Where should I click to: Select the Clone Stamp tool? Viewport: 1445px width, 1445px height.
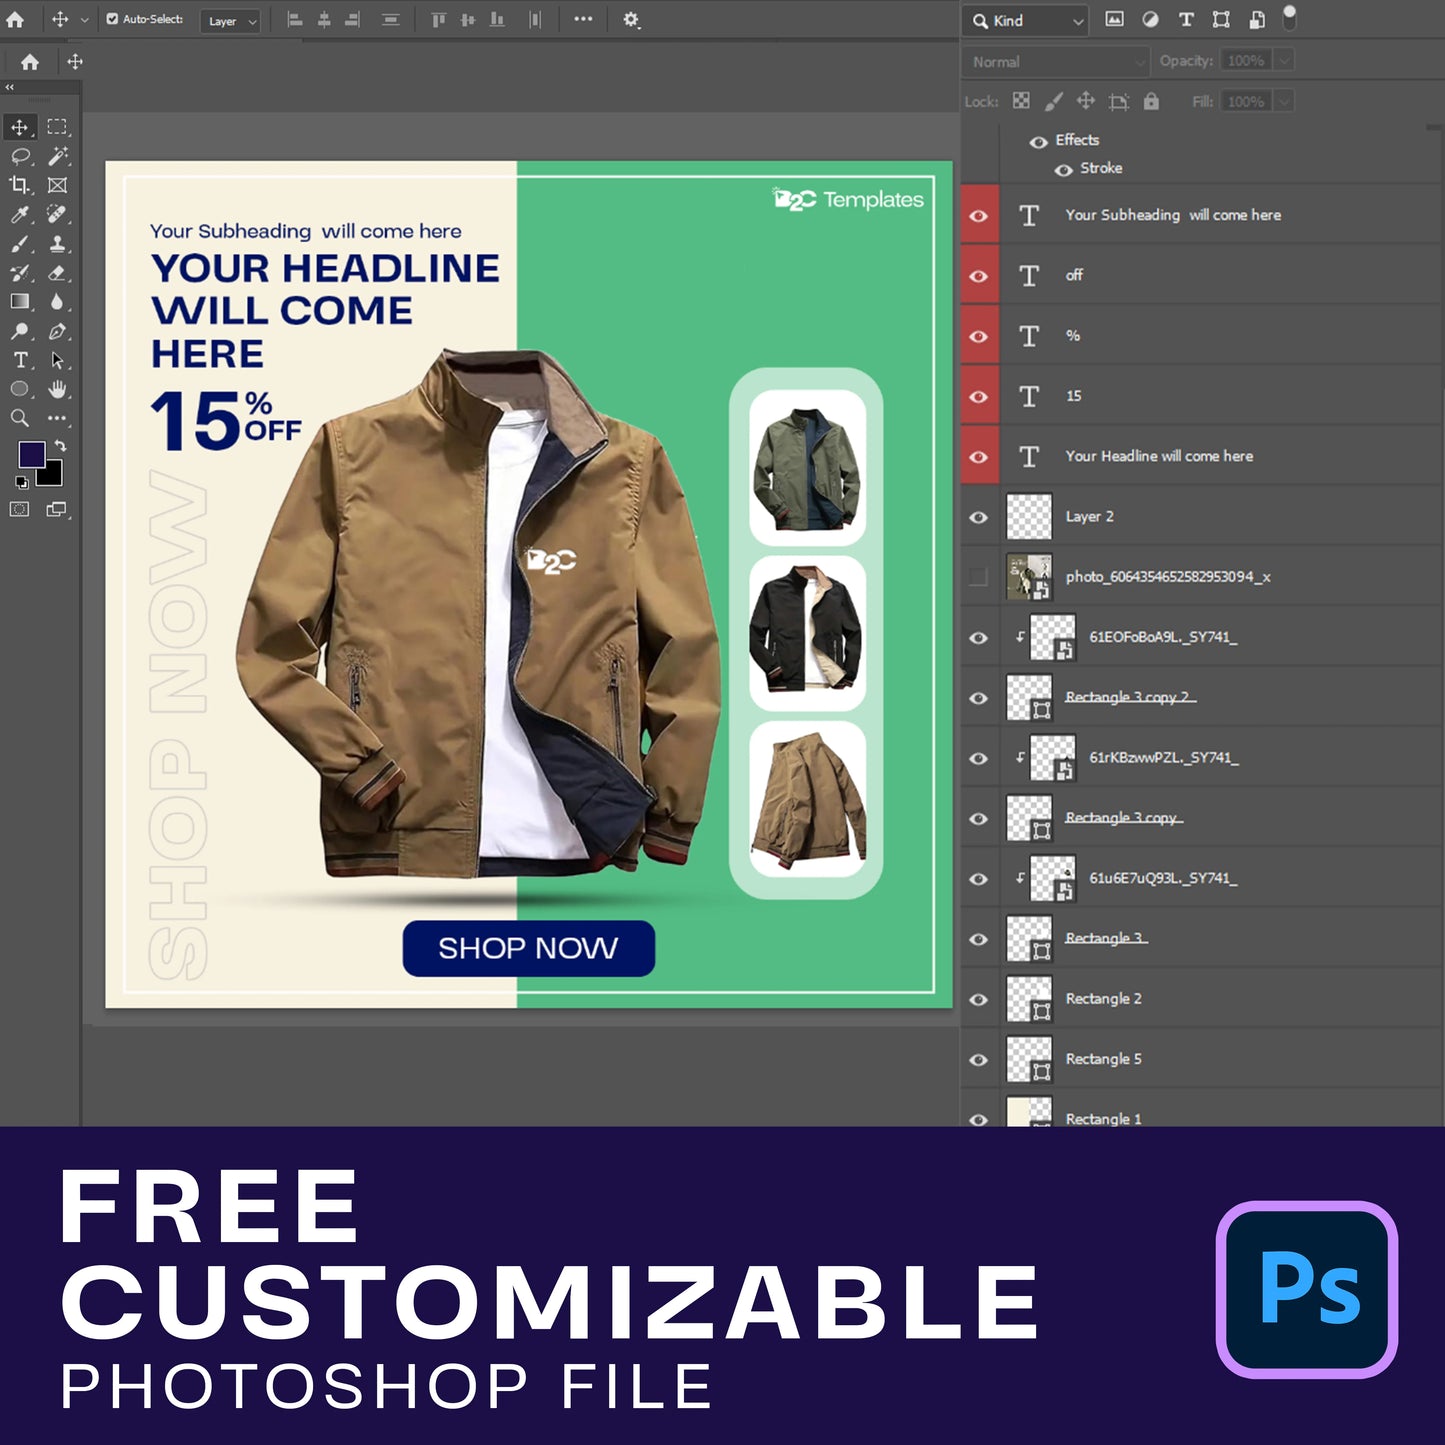[58, 244]
